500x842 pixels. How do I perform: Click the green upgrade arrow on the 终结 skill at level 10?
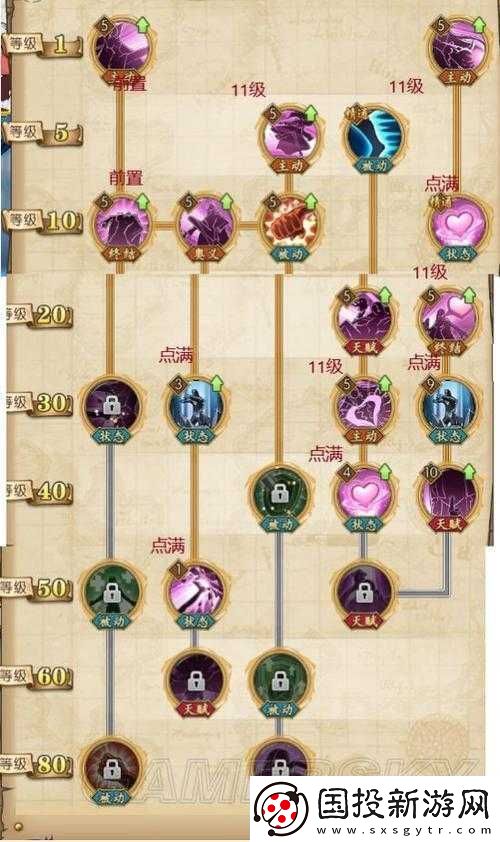tap(144, 202)
